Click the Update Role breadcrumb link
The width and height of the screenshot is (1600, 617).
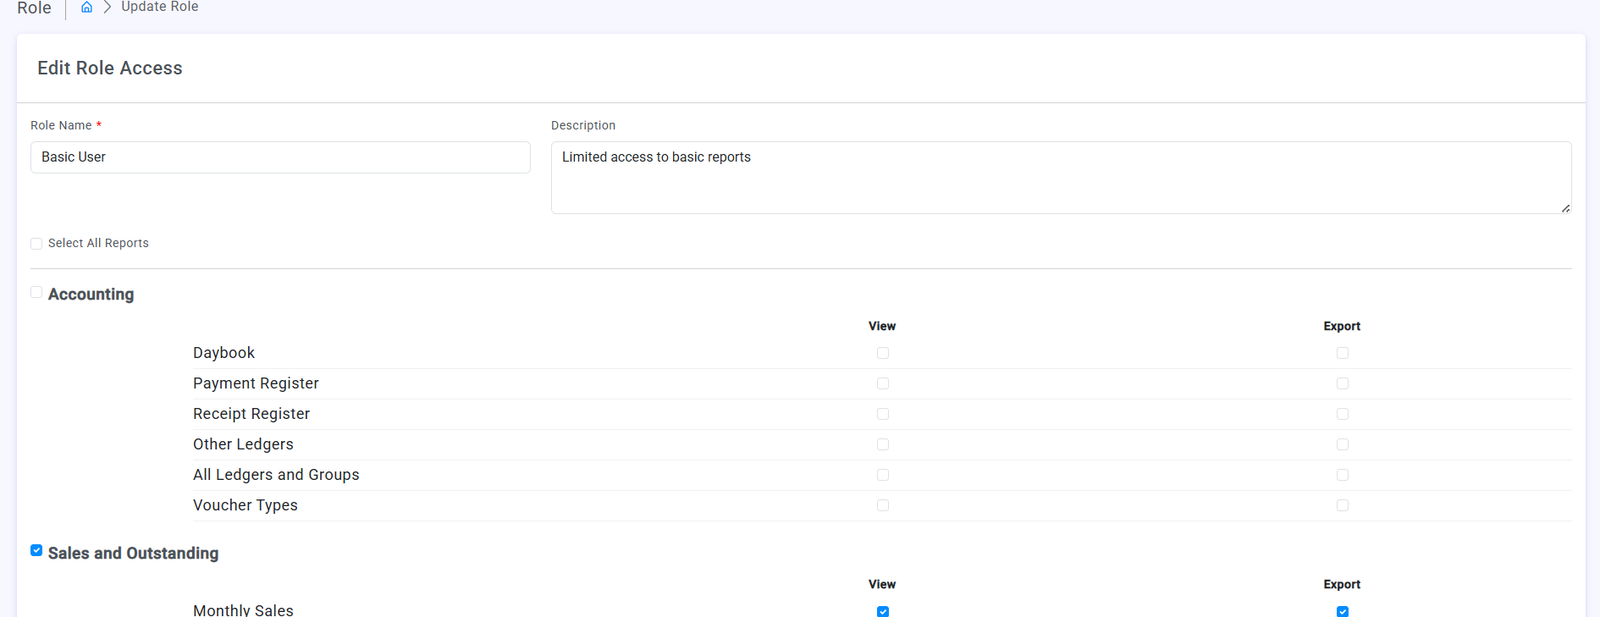[159, 7]
